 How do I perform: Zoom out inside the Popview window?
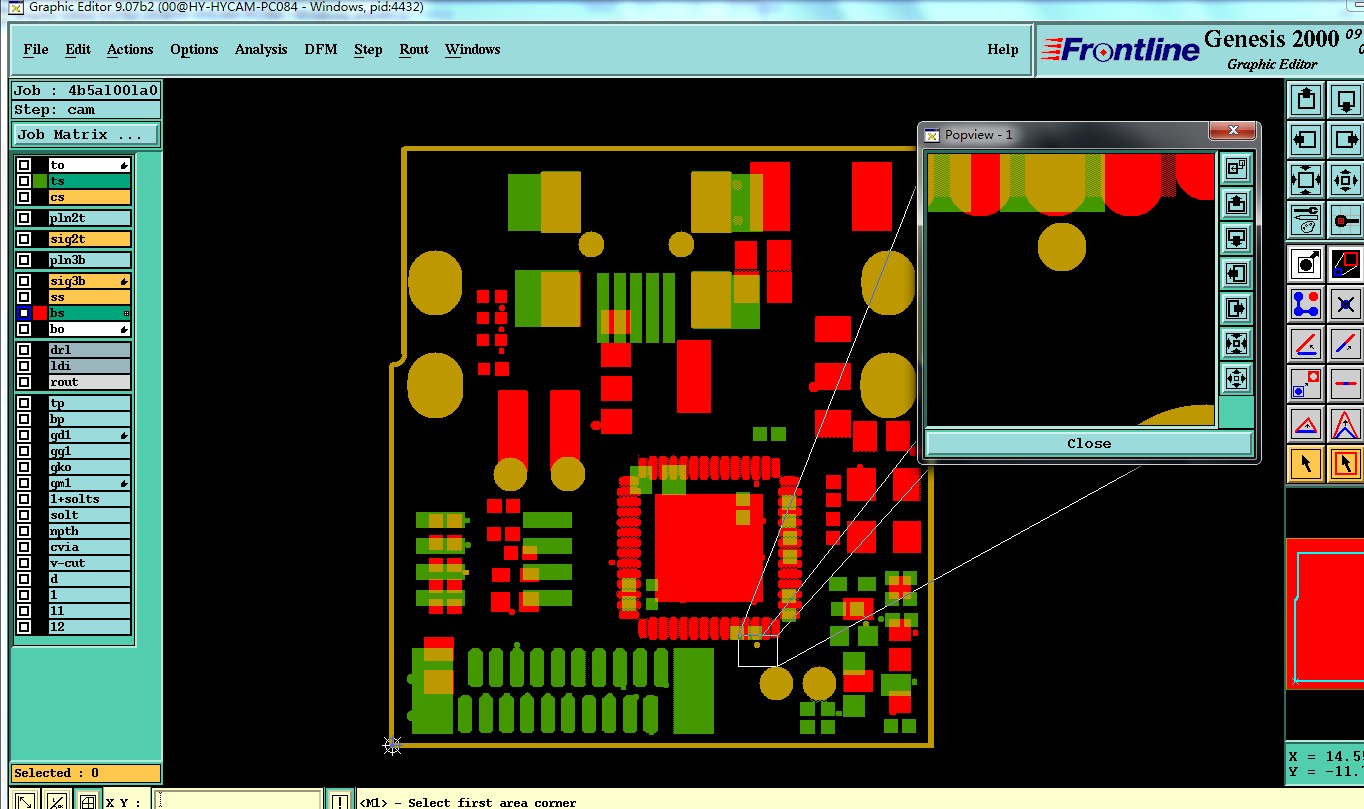tap(1237, 378)
